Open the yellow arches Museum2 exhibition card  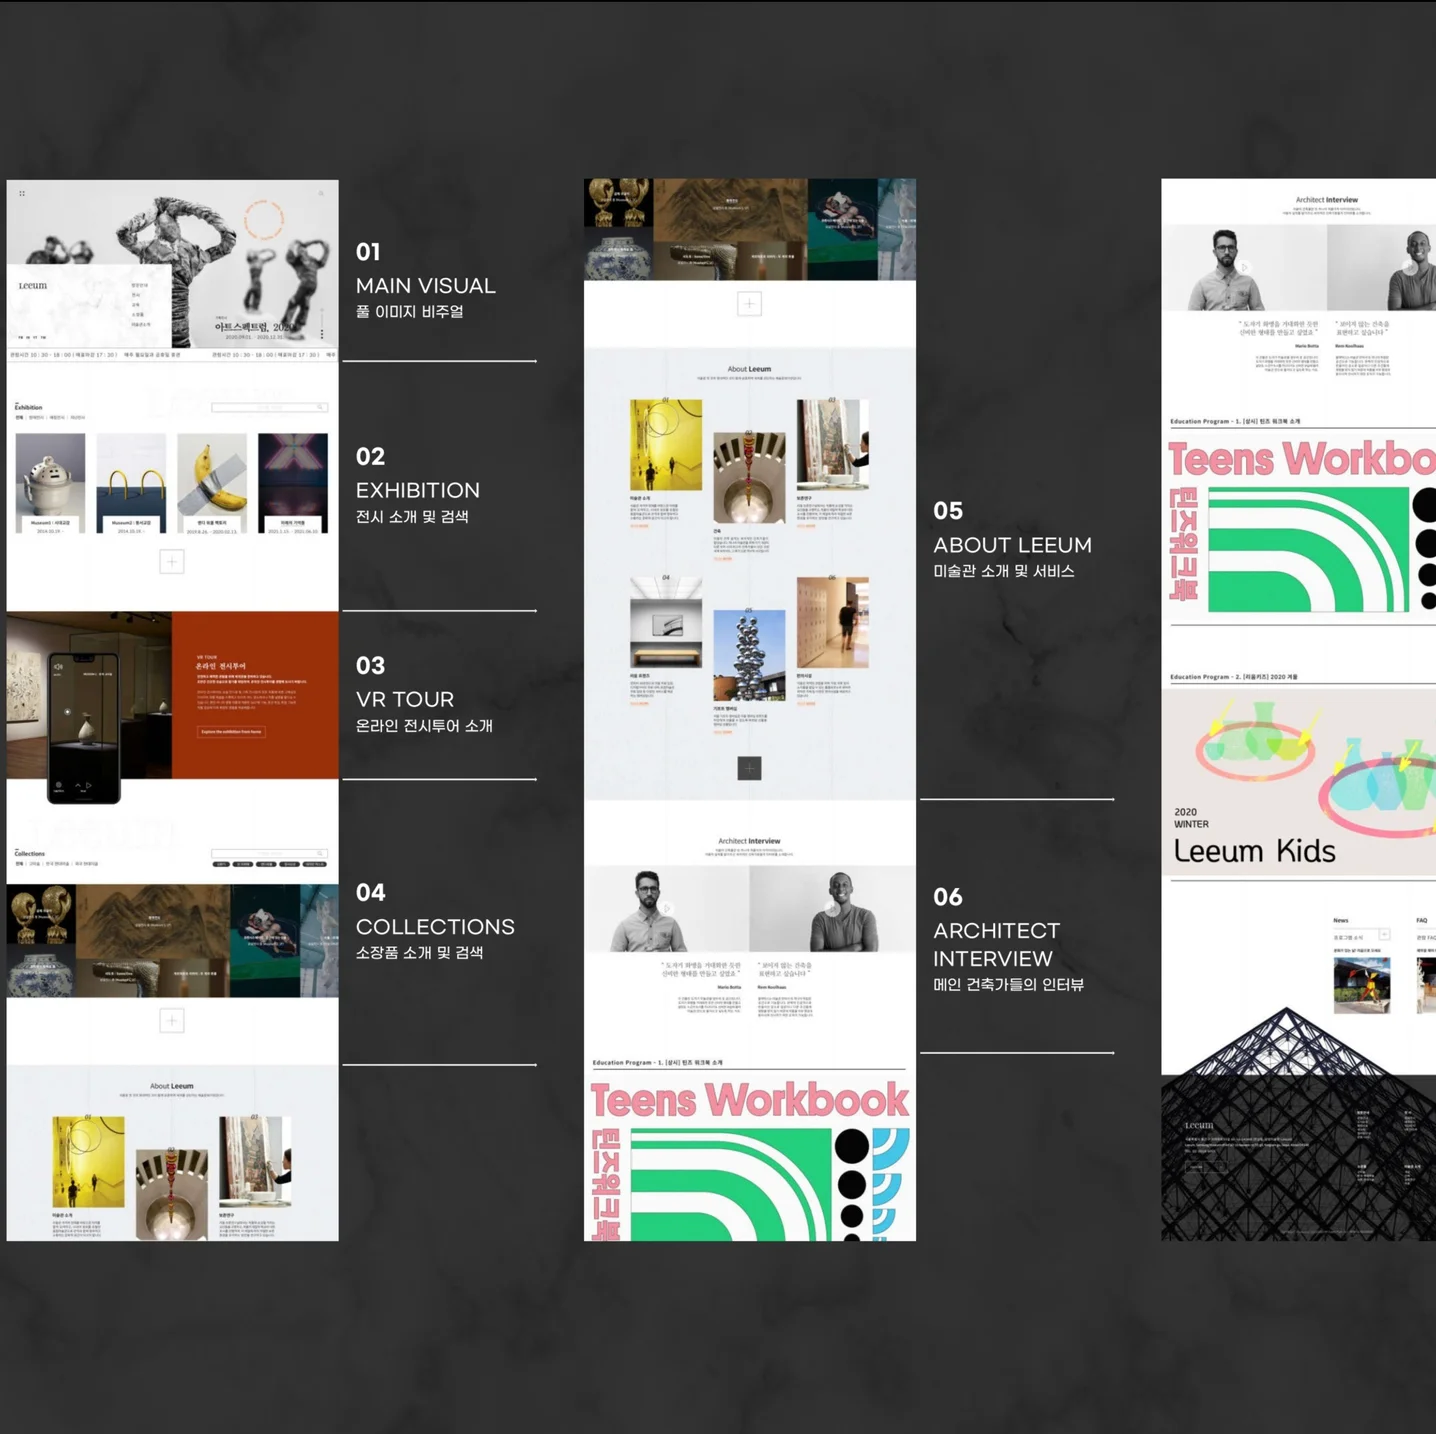(x=131, y=484)
